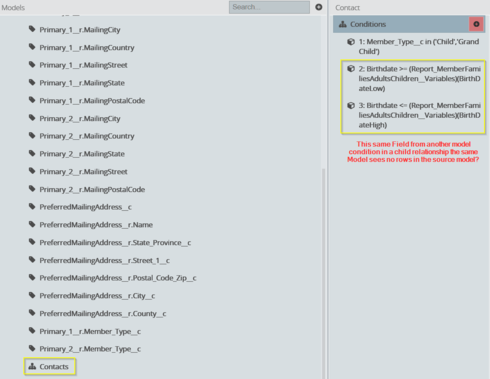
Task: Select field Primary_2__r.MailingPostalCode
Action: point(92,189)
